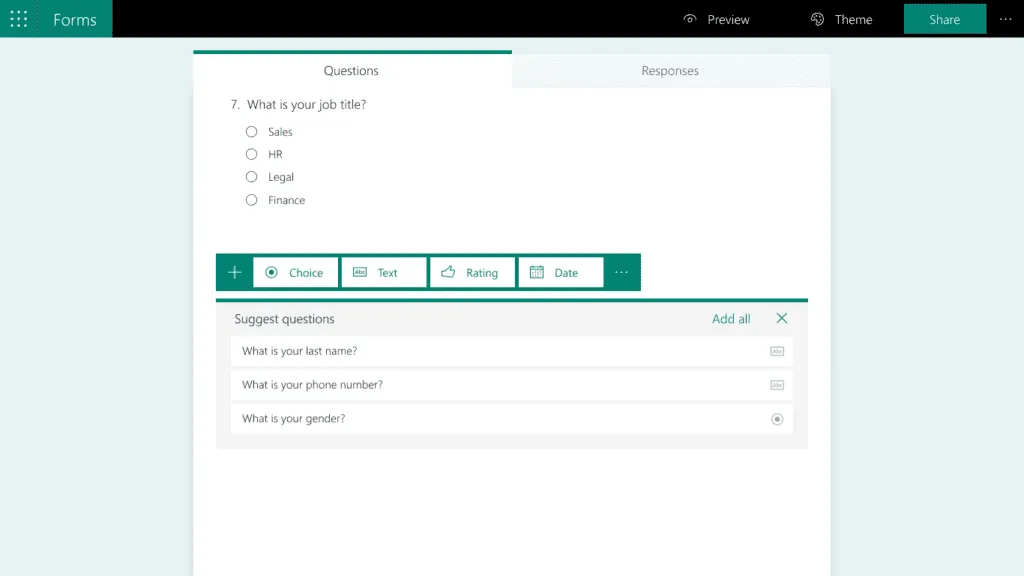Choose the Finance answer option
This screenshot has width=1024, height=576.
251,200
